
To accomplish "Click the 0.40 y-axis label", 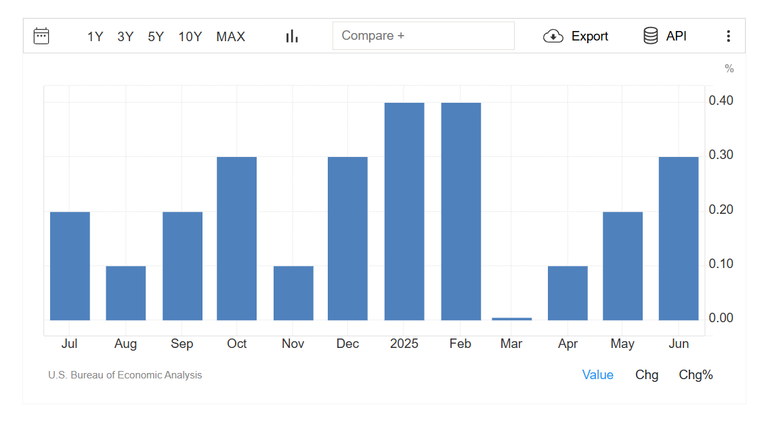I will coord(721,101).
